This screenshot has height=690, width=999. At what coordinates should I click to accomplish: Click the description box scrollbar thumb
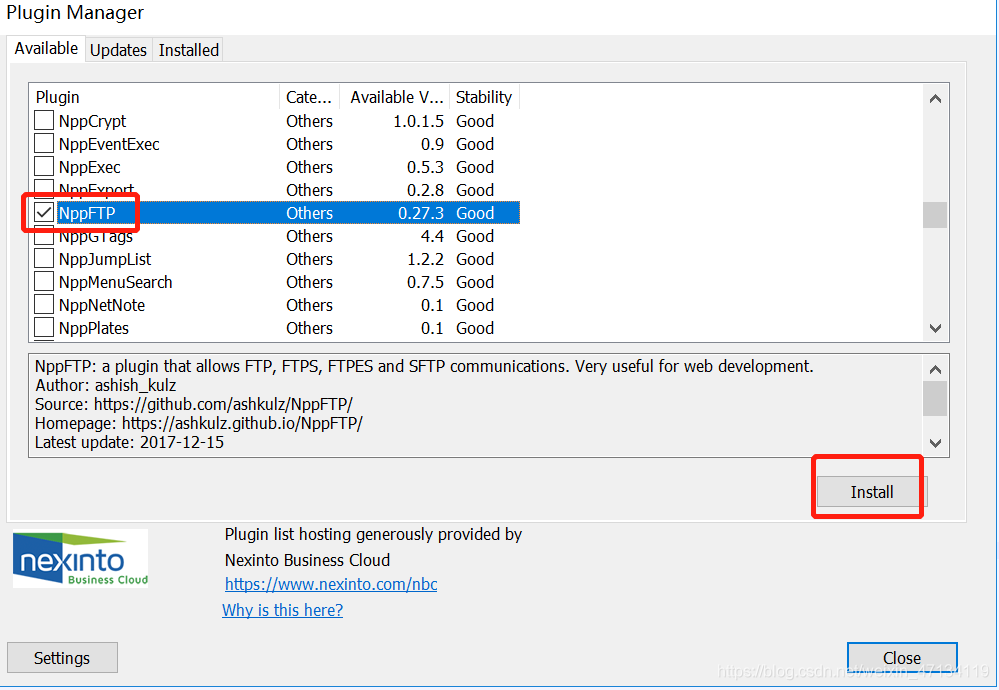point(935,398)
